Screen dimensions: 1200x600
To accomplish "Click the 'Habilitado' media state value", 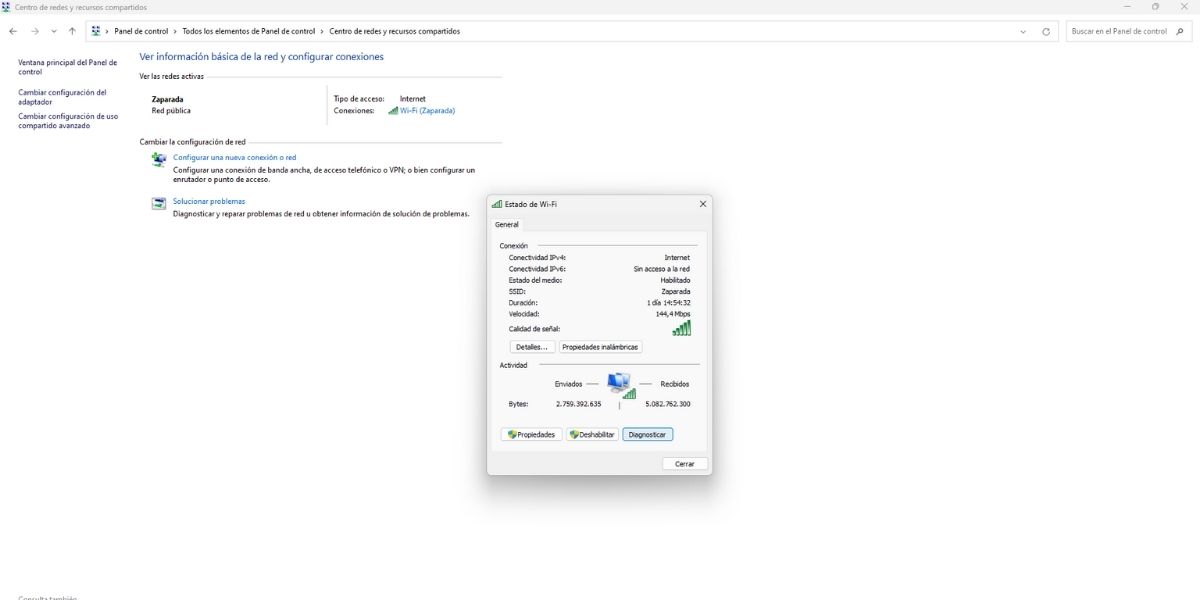I will coord(675,280).
